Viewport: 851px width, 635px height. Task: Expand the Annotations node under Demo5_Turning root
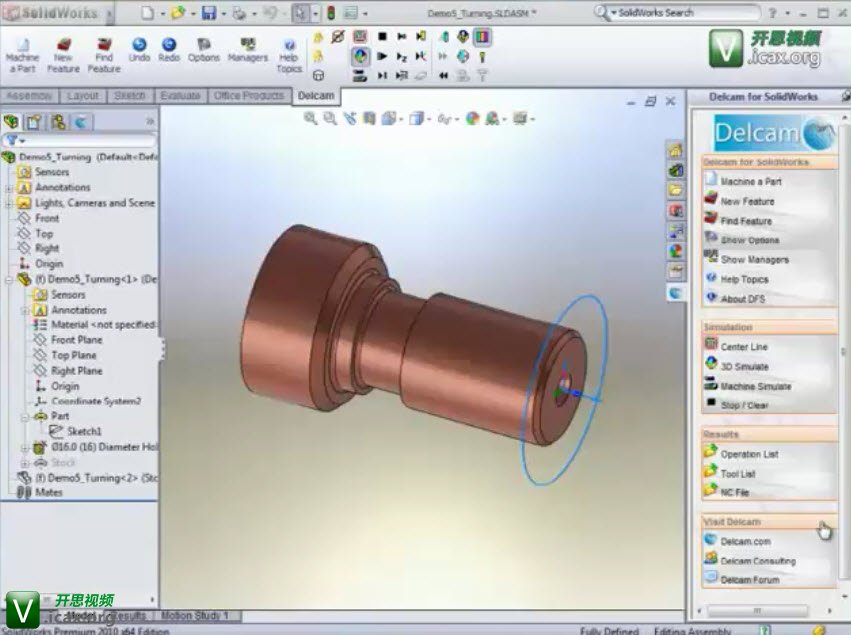8,188
